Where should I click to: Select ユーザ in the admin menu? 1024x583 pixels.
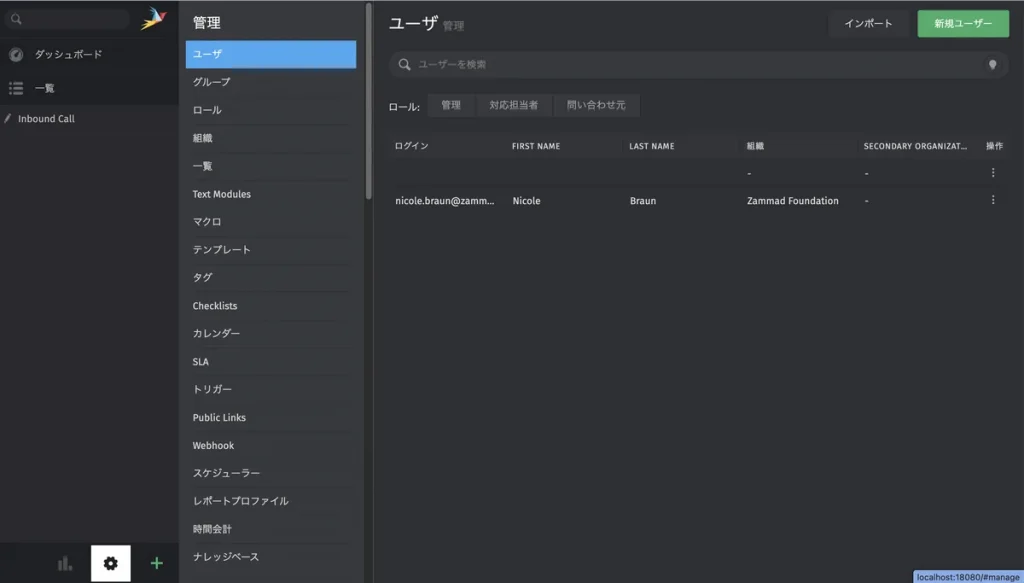(270, 54)
